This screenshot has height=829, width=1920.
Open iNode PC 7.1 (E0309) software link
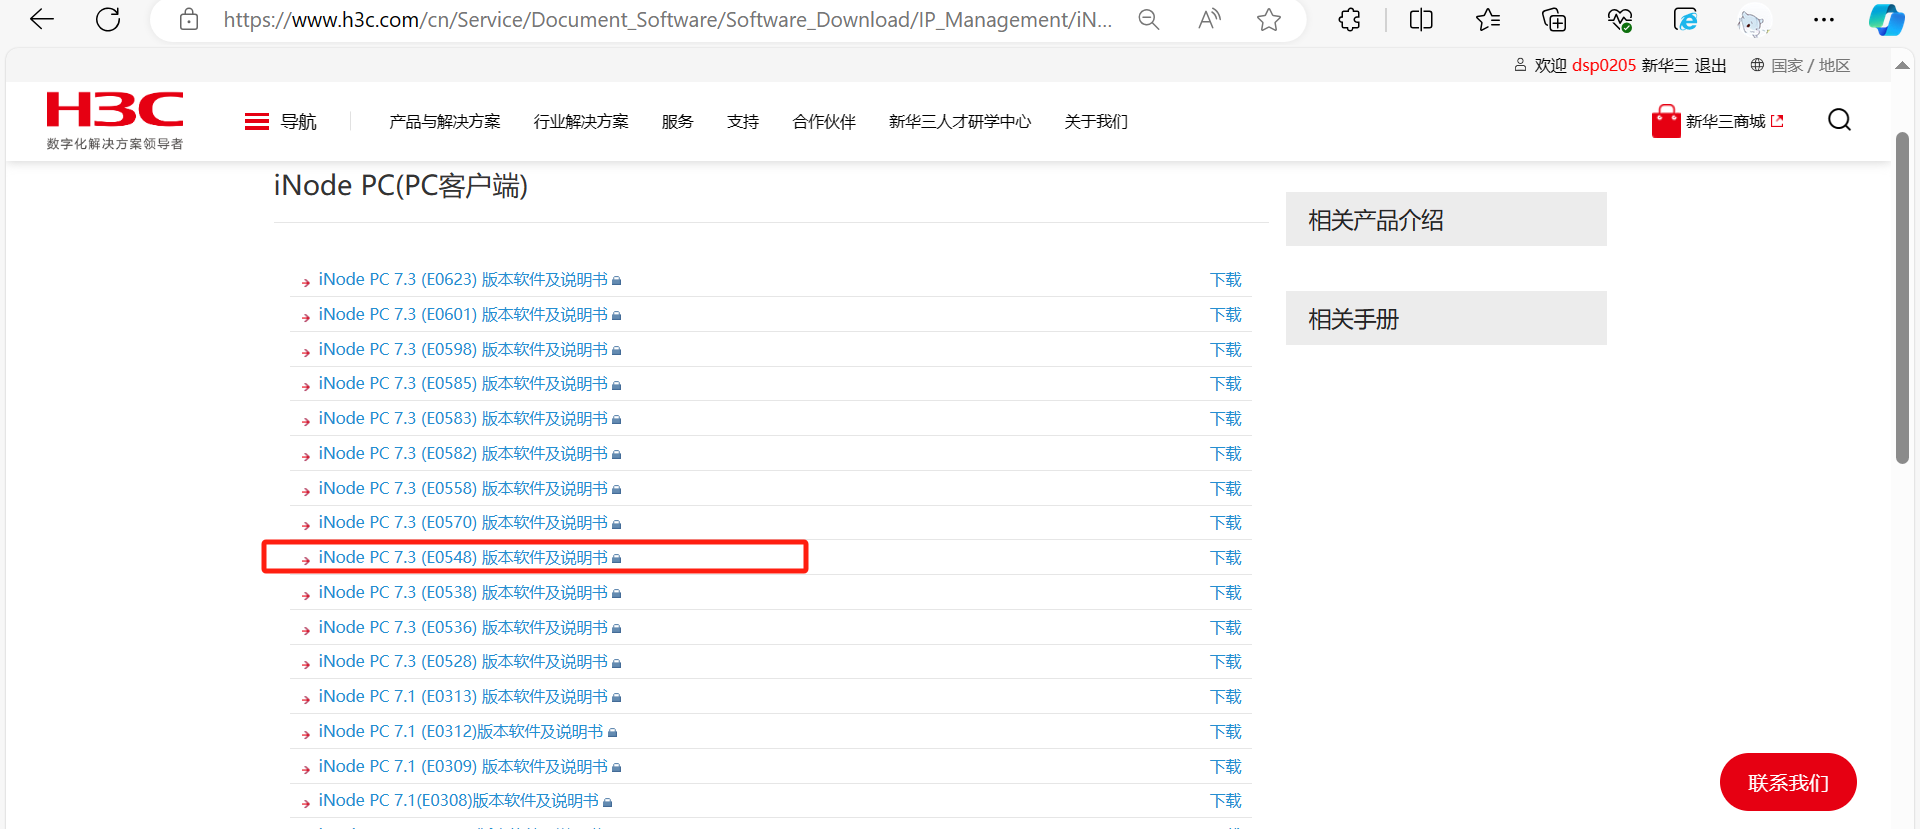[463, 767]
